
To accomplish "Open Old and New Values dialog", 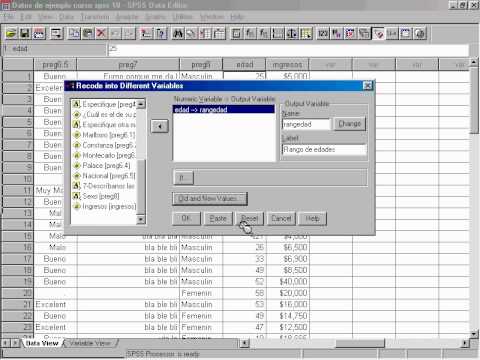I will pyautogui.click(x=210, y=199).
